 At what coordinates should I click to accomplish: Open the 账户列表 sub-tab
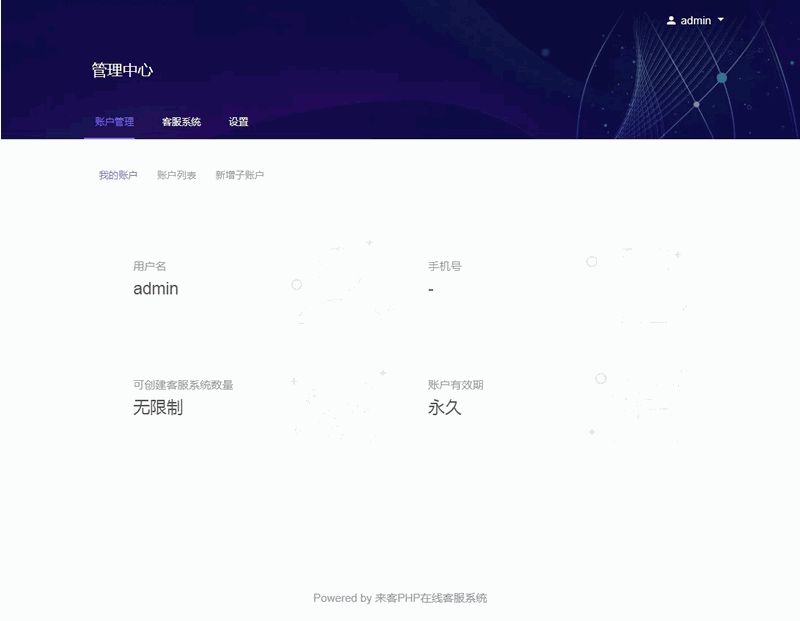click(x=176, y=176)
